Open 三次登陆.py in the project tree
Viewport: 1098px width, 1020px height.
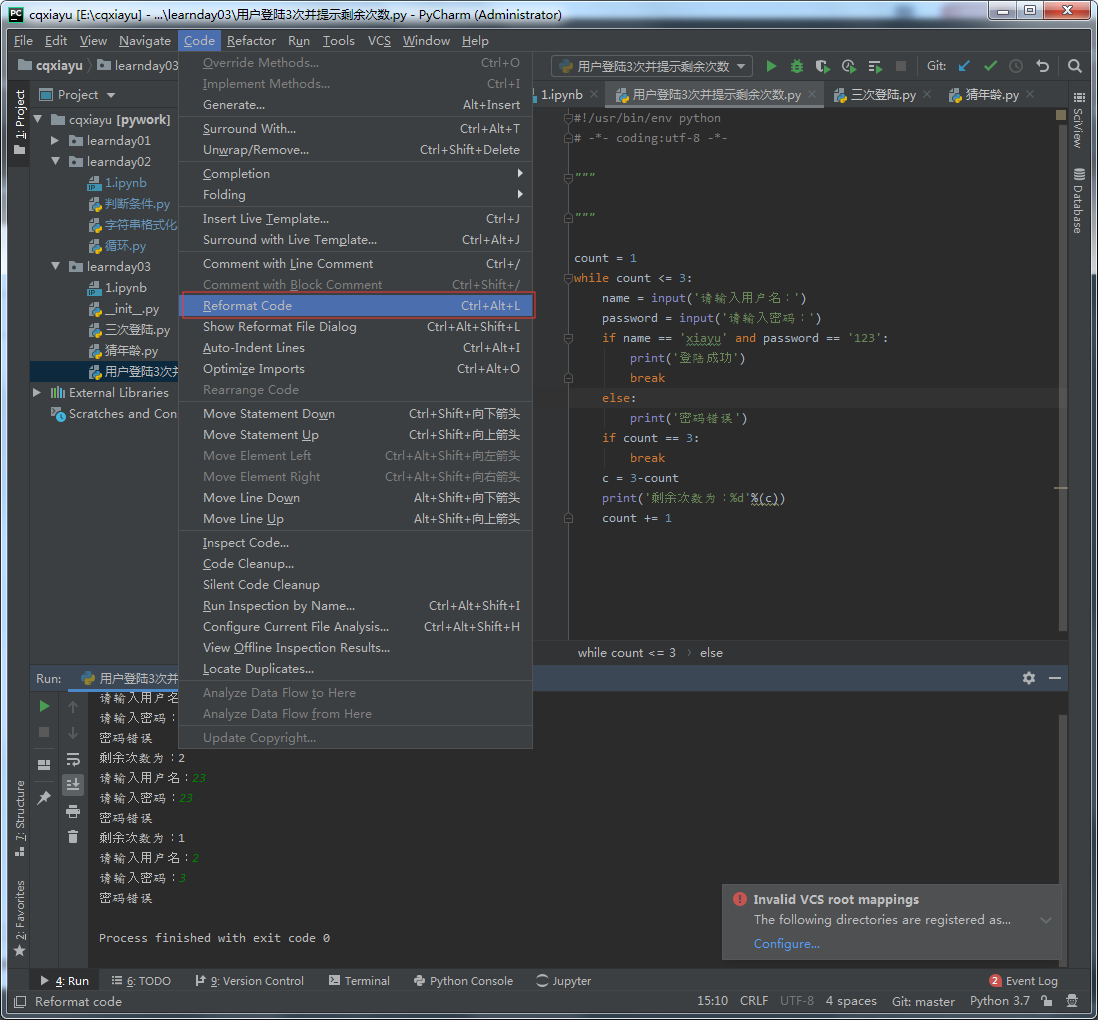click(137, 330)
